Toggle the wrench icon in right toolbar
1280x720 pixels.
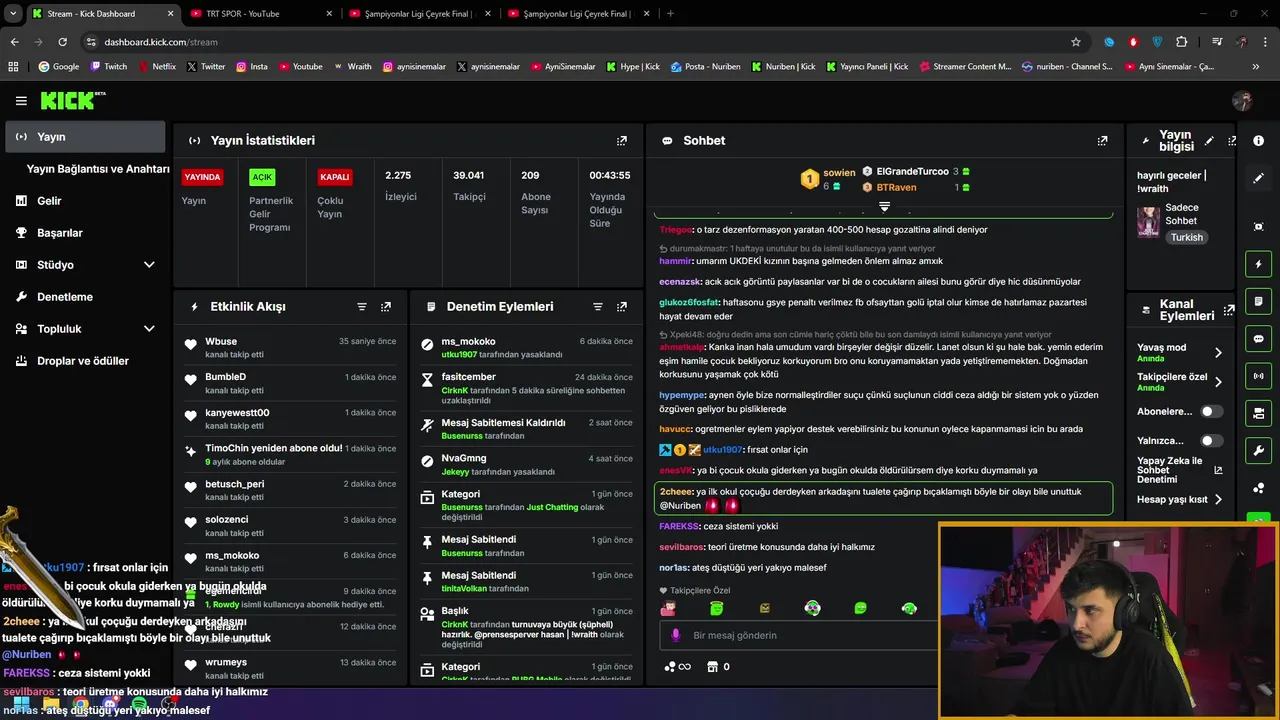(x=1259, y=450)
